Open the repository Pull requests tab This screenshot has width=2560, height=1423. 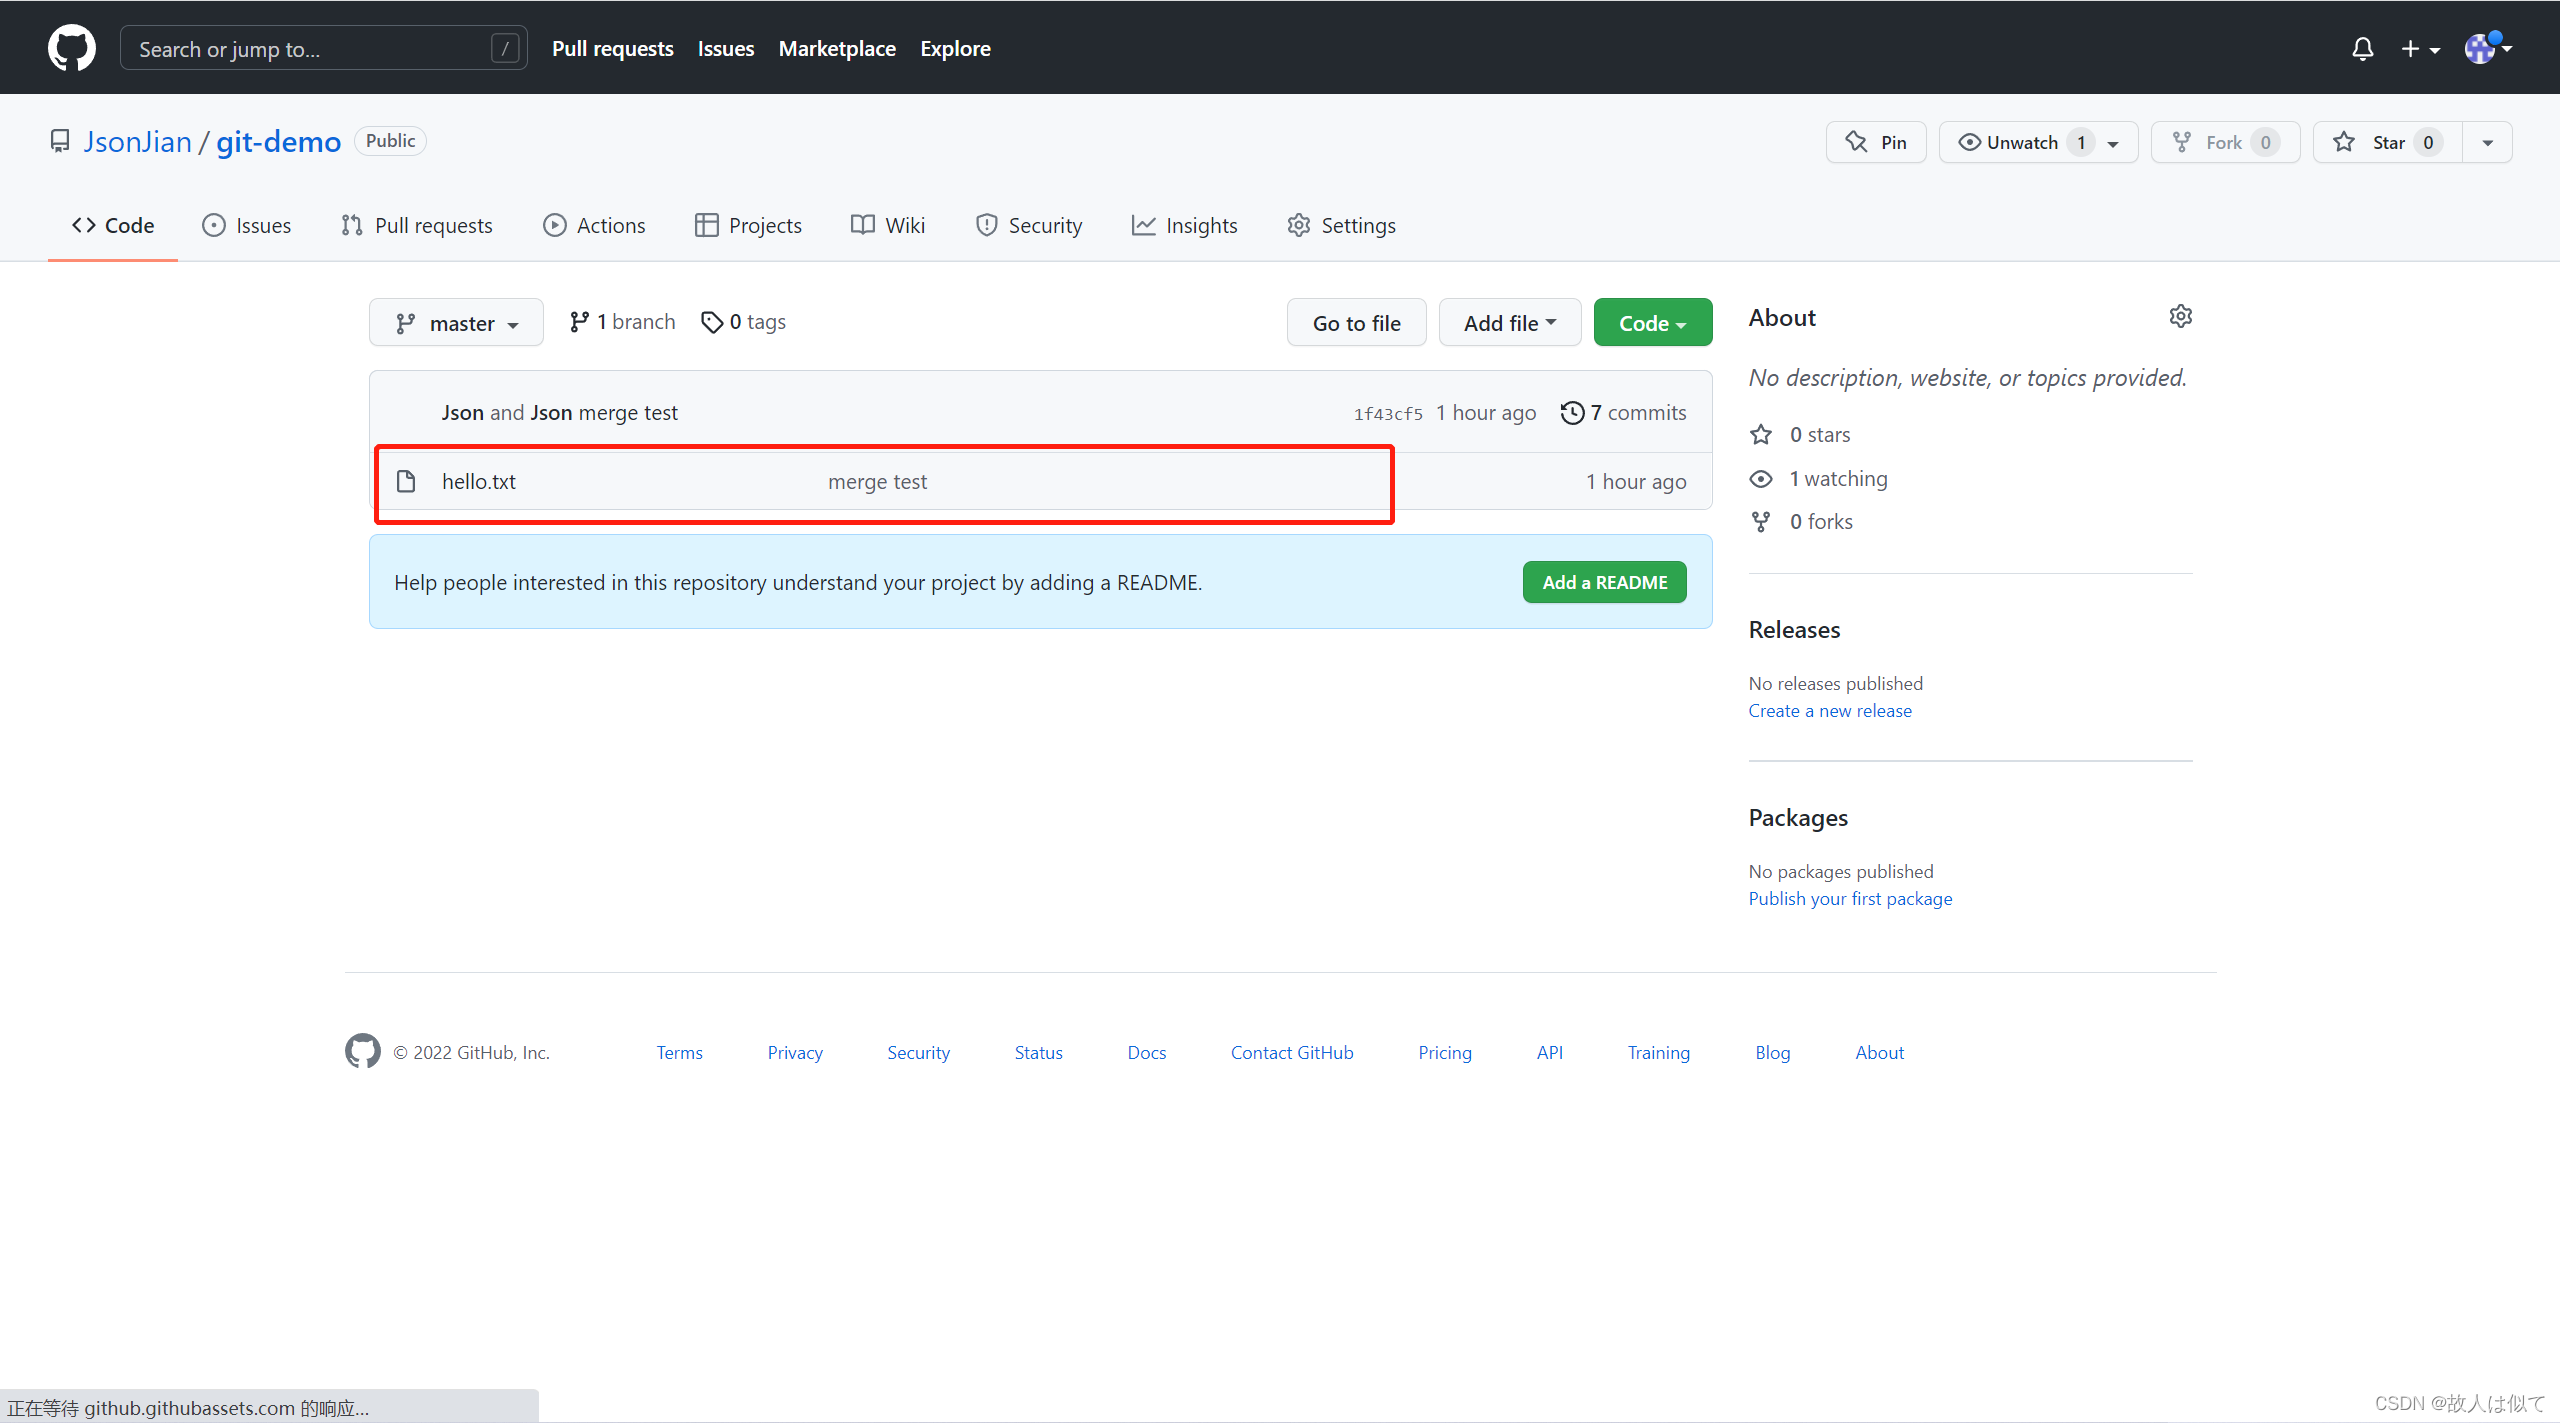tap(417, 225)
